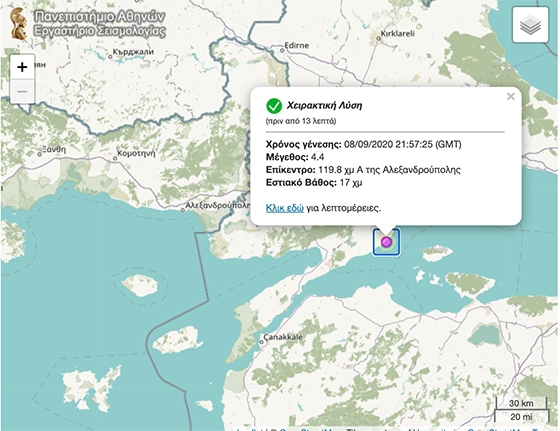Click the Εργαστήριο Σεισμολογίας title text
The height and width of the screenshot is (431, 560).
100,31
